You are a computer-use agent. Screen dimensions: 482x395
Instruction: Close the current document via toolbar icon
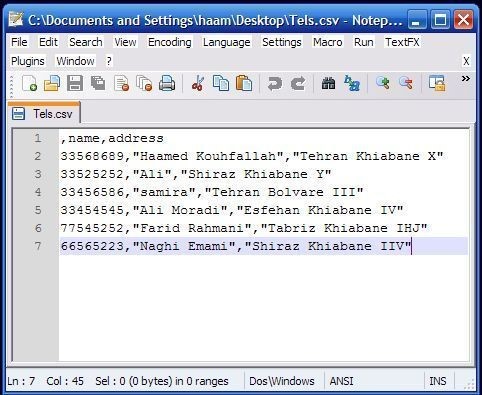121,83
